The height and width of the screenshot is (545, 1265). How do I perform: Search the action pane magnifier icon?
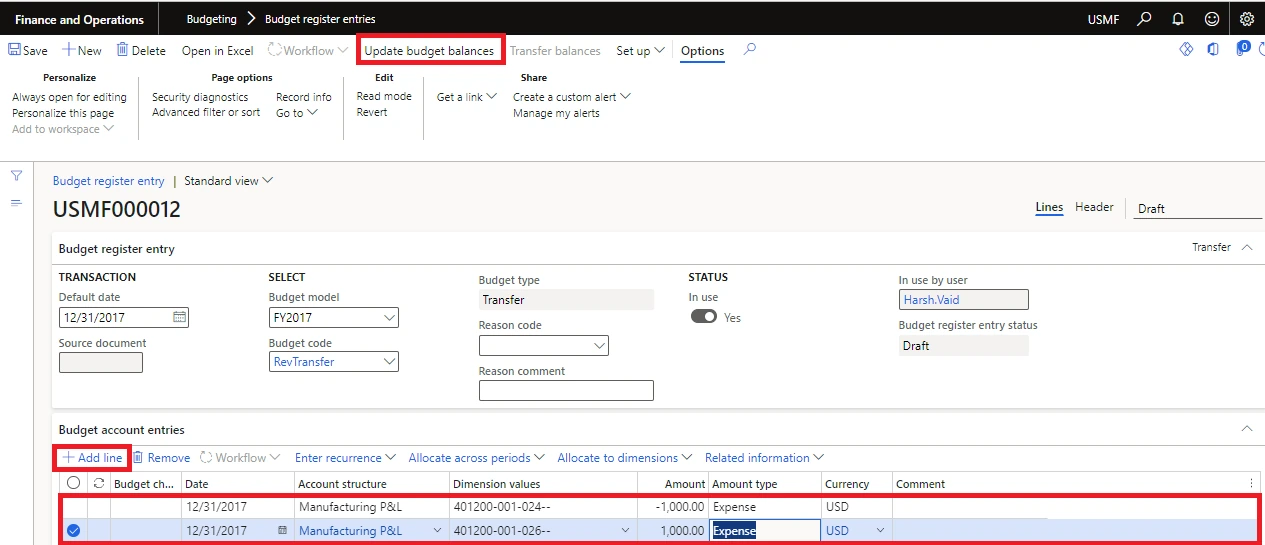(x=750, y=49)
